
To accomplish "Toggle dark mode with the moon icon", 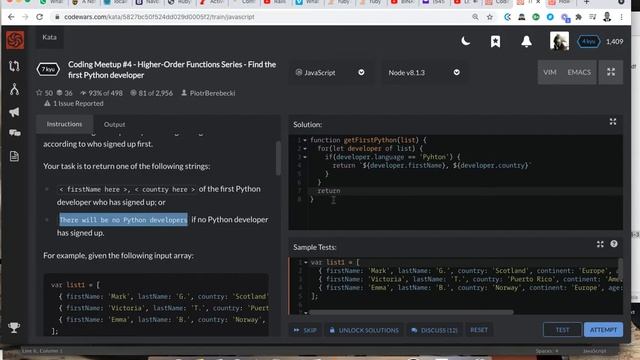I will point(465,41).
